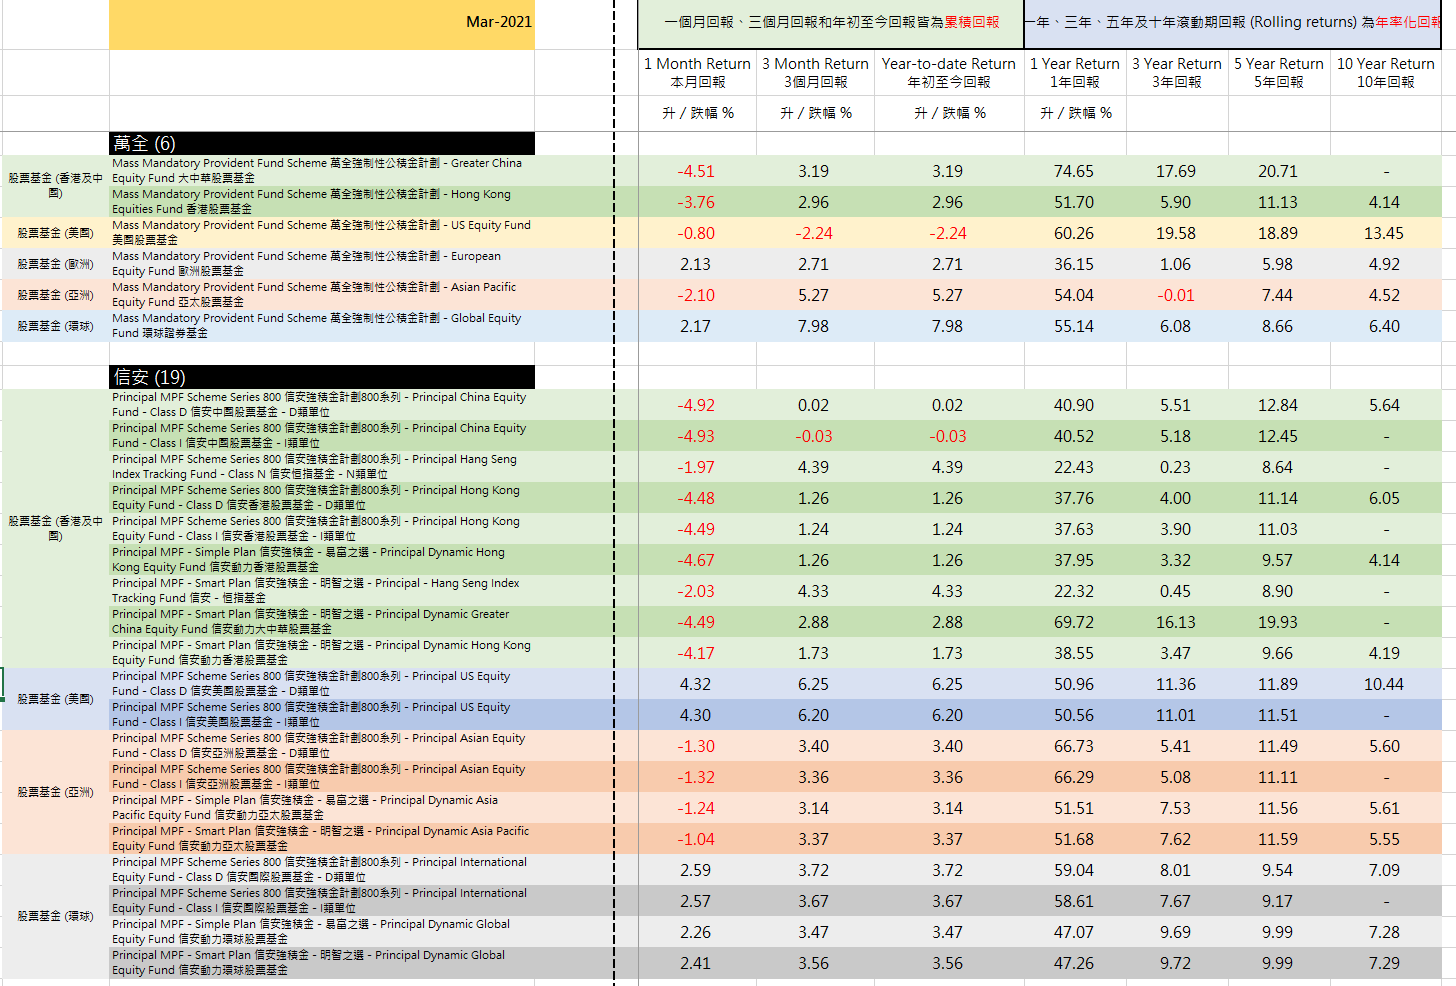The width and height of the screenshot is (1456, 986).
Task: Select the 股票基金 (歐洲) category label
Action: click(56, 264)
